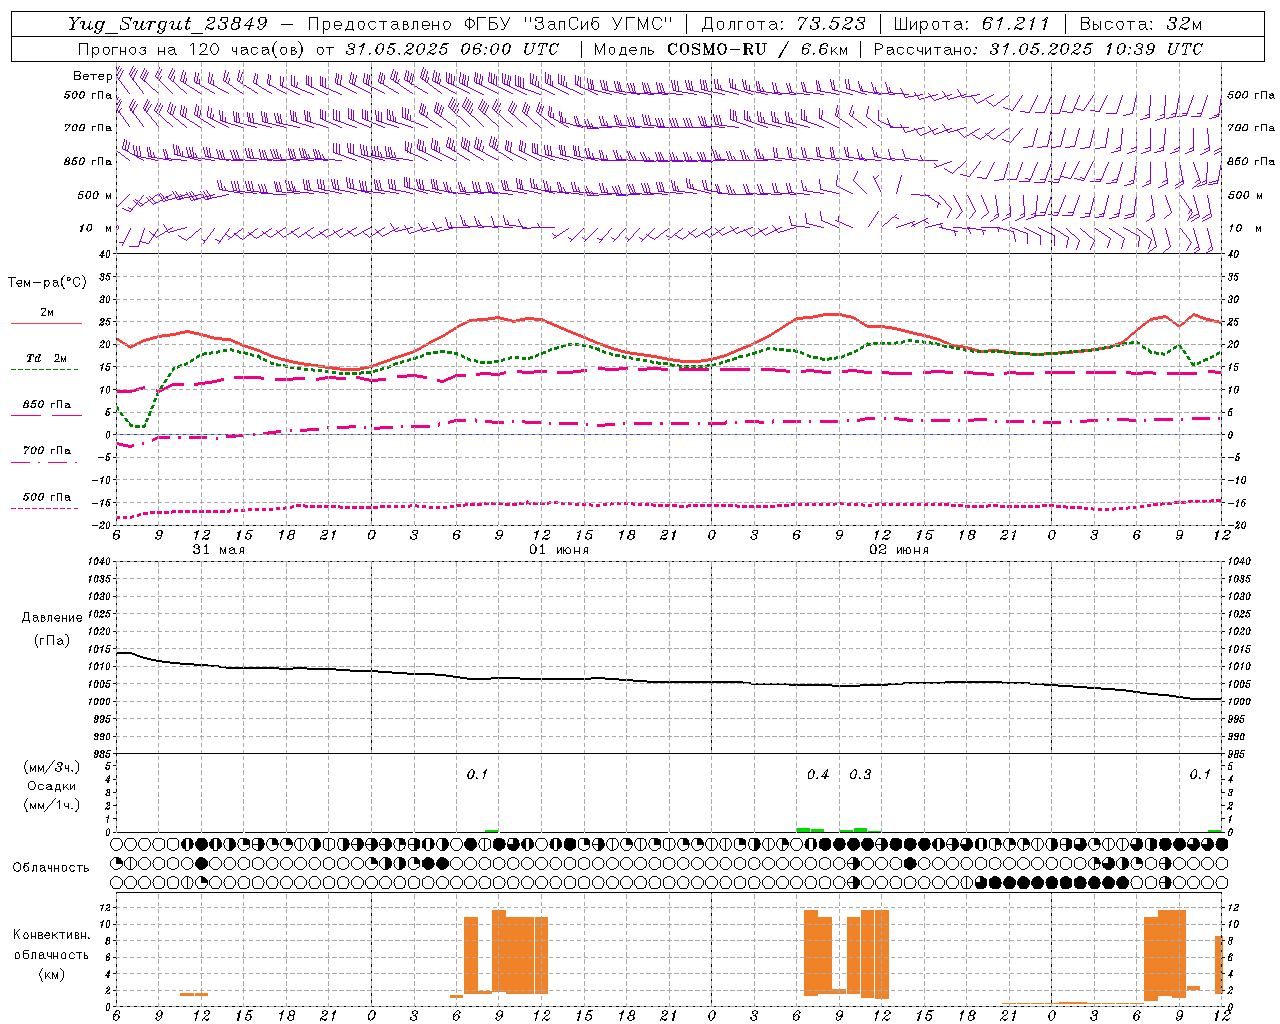
Task: Click the 700 гПа label in the temperature legend
Action: pos(47,451)
